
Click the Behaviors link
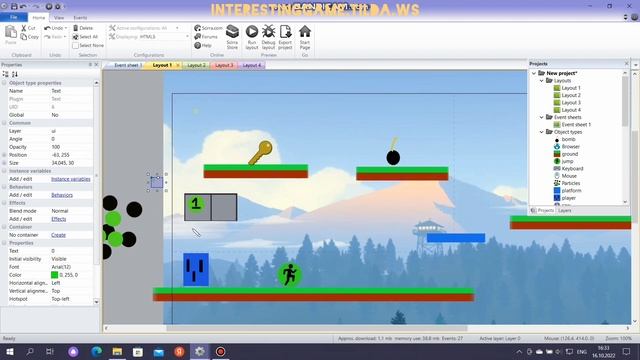(x=62, y=195)
